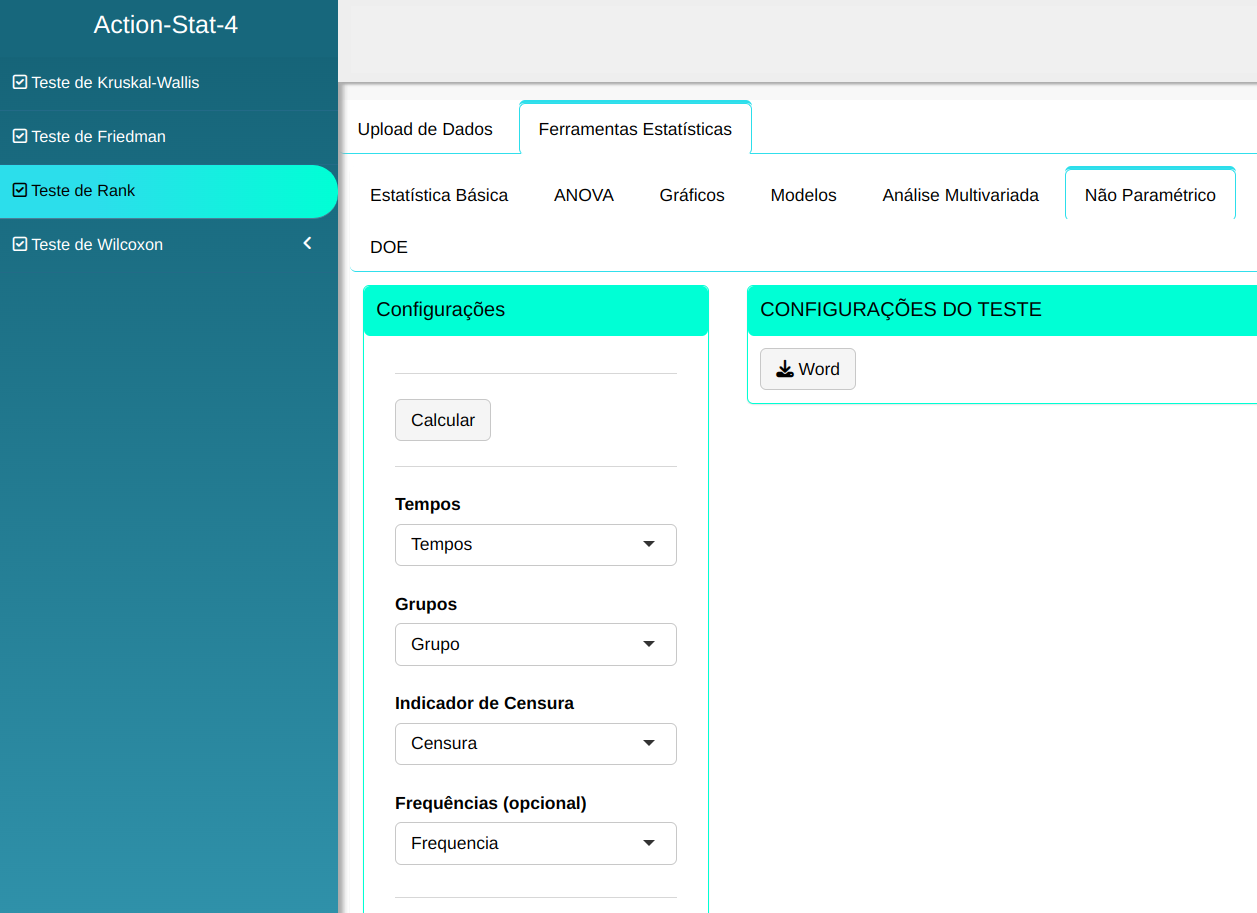1257x913 pixels.
Task: Select the Ferramentas Estatísticas tab
Action: [635, 129]
